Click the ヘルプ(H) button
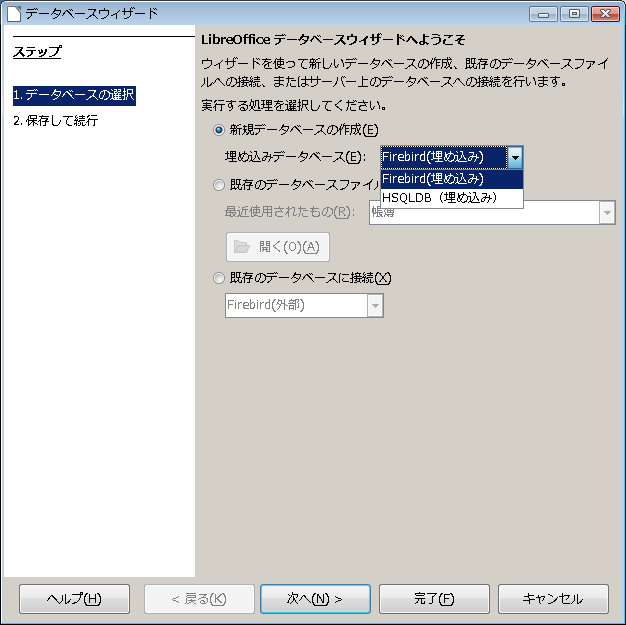 pos(74,599)
